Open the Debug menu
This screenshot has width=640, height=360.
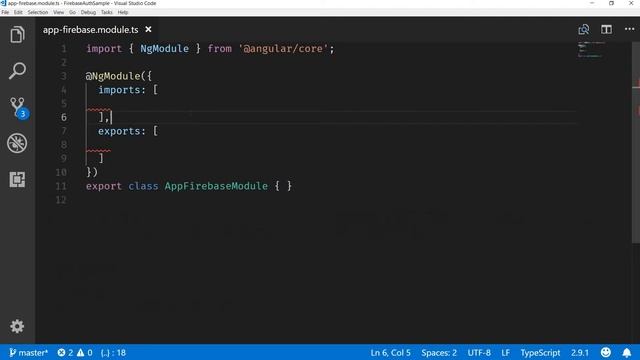pyautogui.click(x=88, y=12)
